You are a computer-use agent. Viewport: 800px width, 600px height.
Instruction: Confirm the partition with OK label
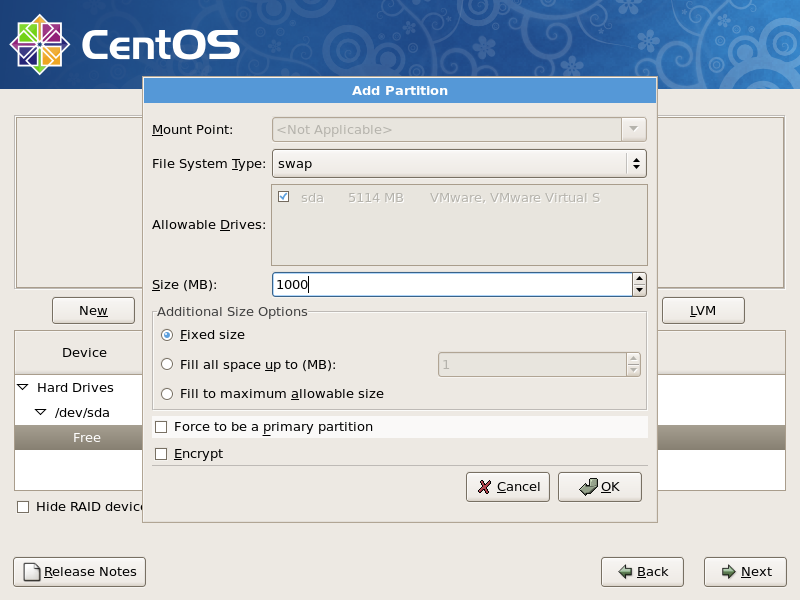click(x=610, y=487)
